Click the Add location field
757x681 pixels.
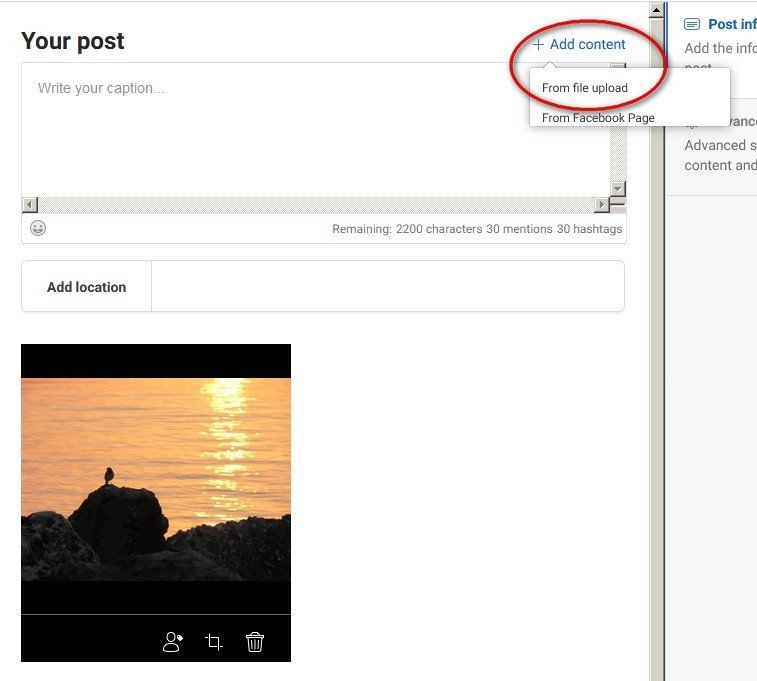[388, 286]
